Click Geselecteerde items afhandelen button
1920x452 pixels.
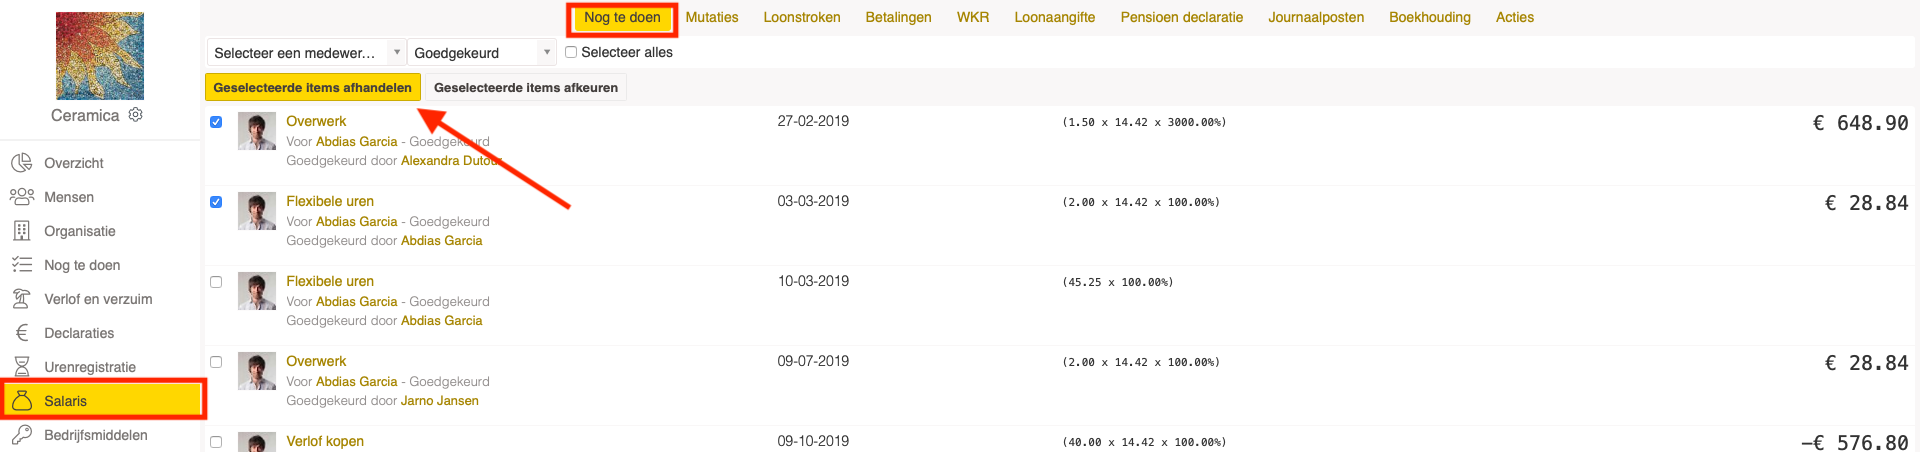point(313,88)
